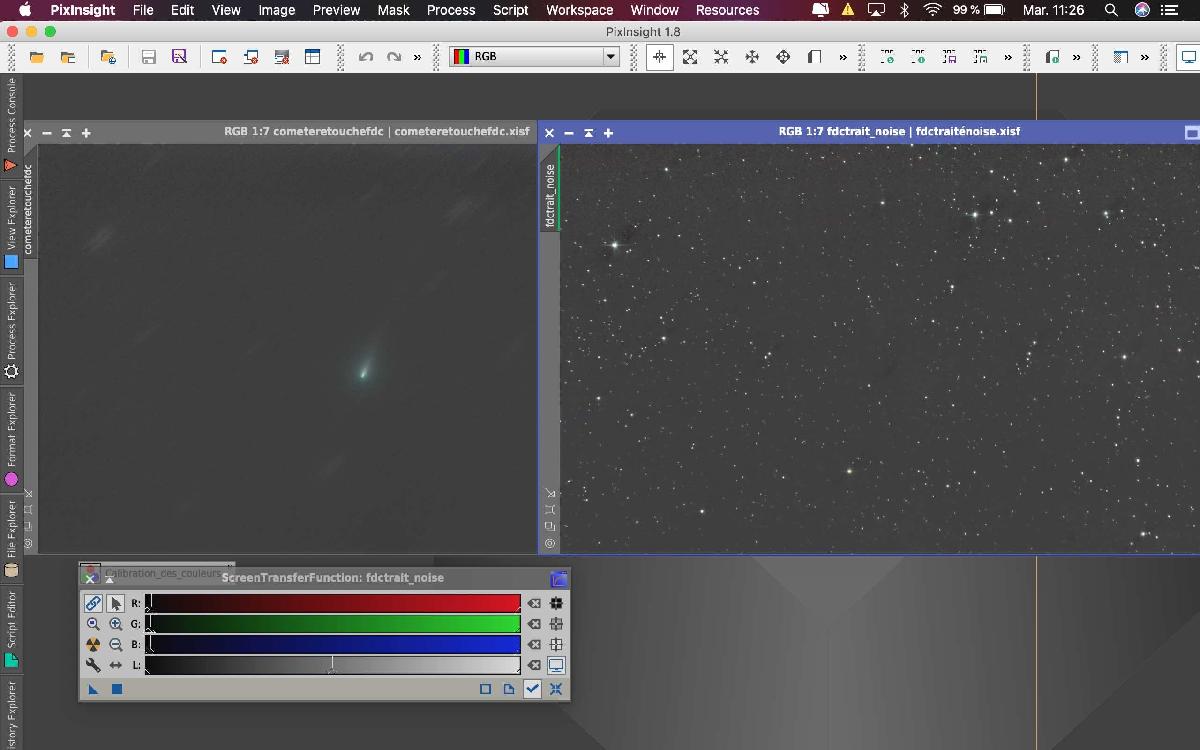Reset the R channel with its delete button
1200x750 pixels.
click(533, 603)
